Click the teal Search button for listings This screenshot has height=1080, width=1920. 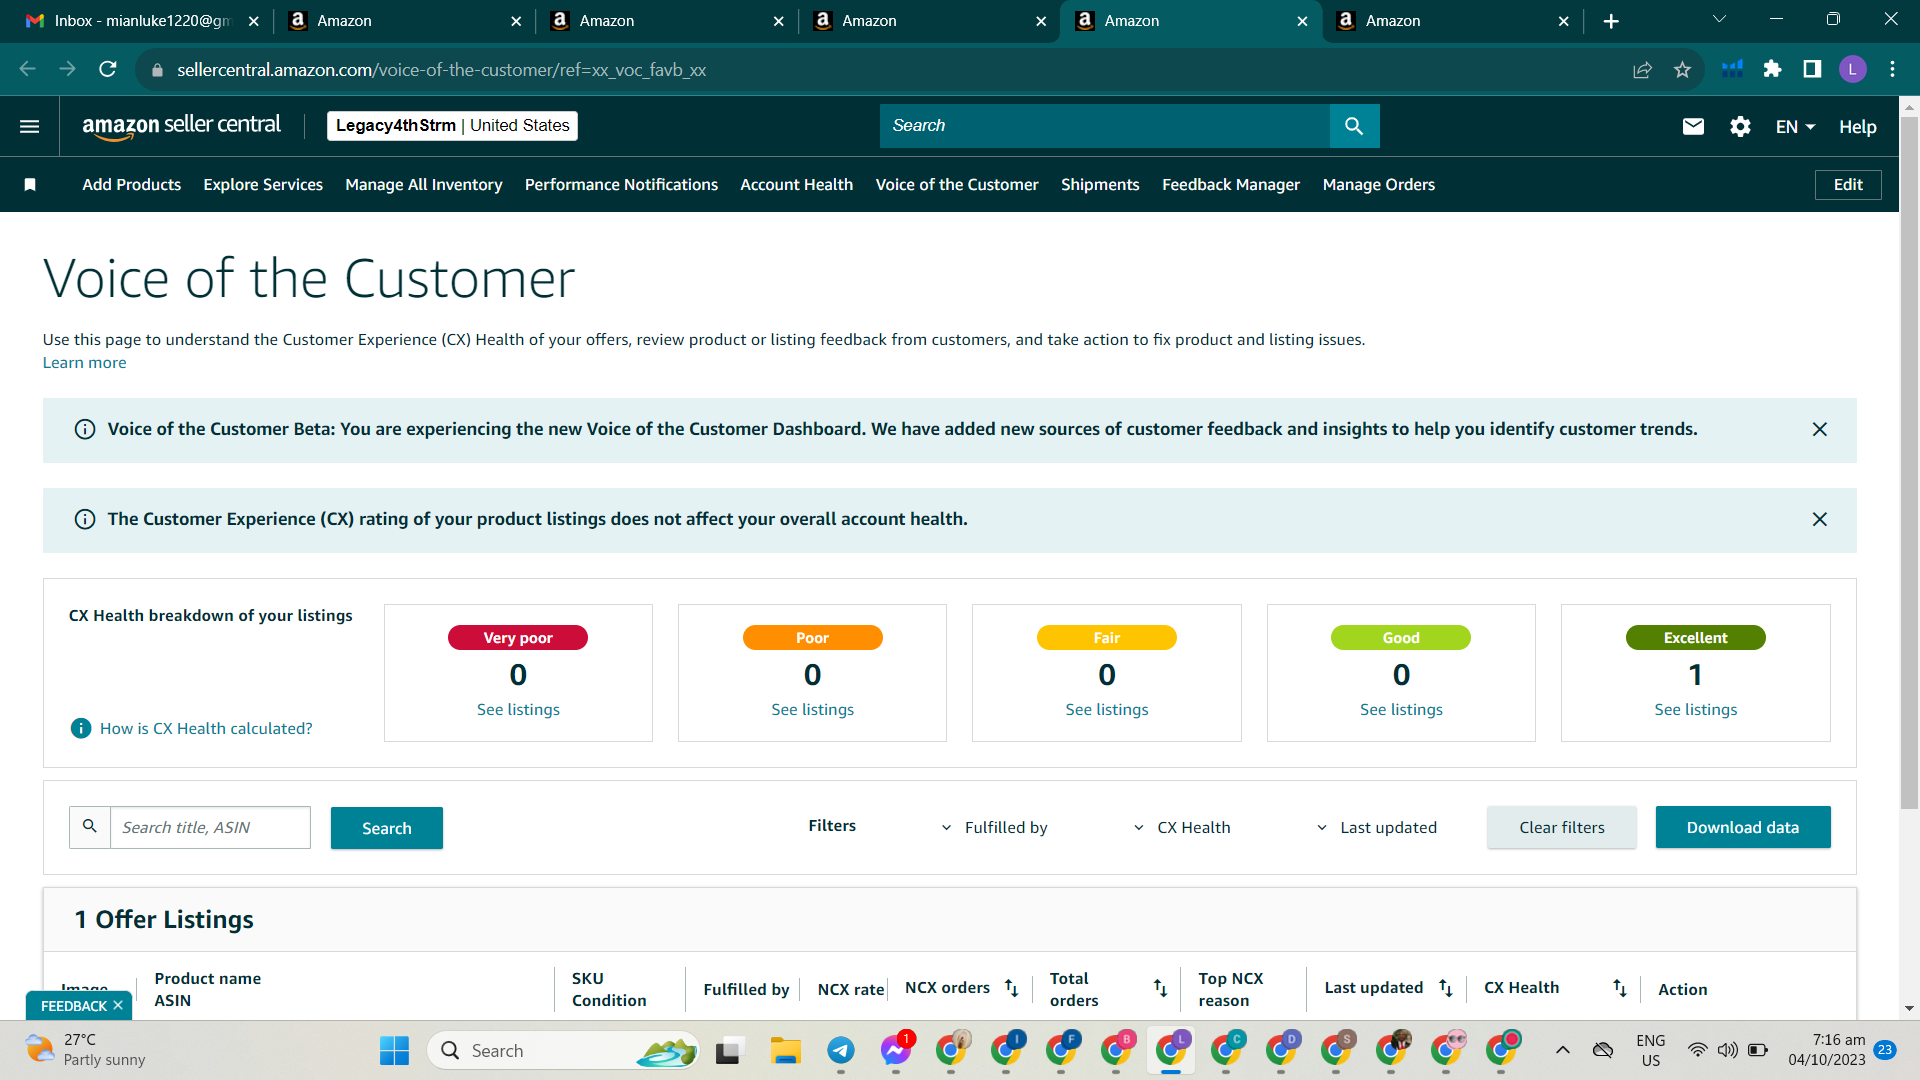pos(386,828)
